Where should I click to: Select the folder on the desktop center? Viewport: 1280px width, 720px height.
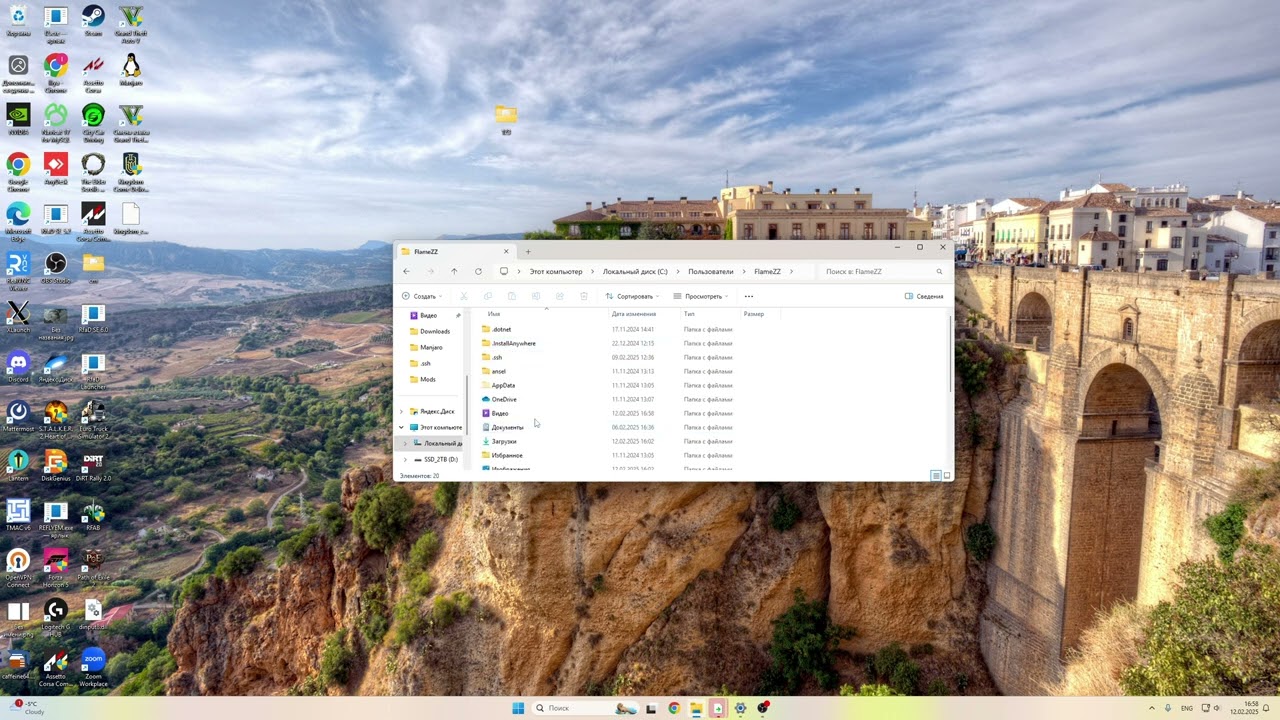point(506,120)
